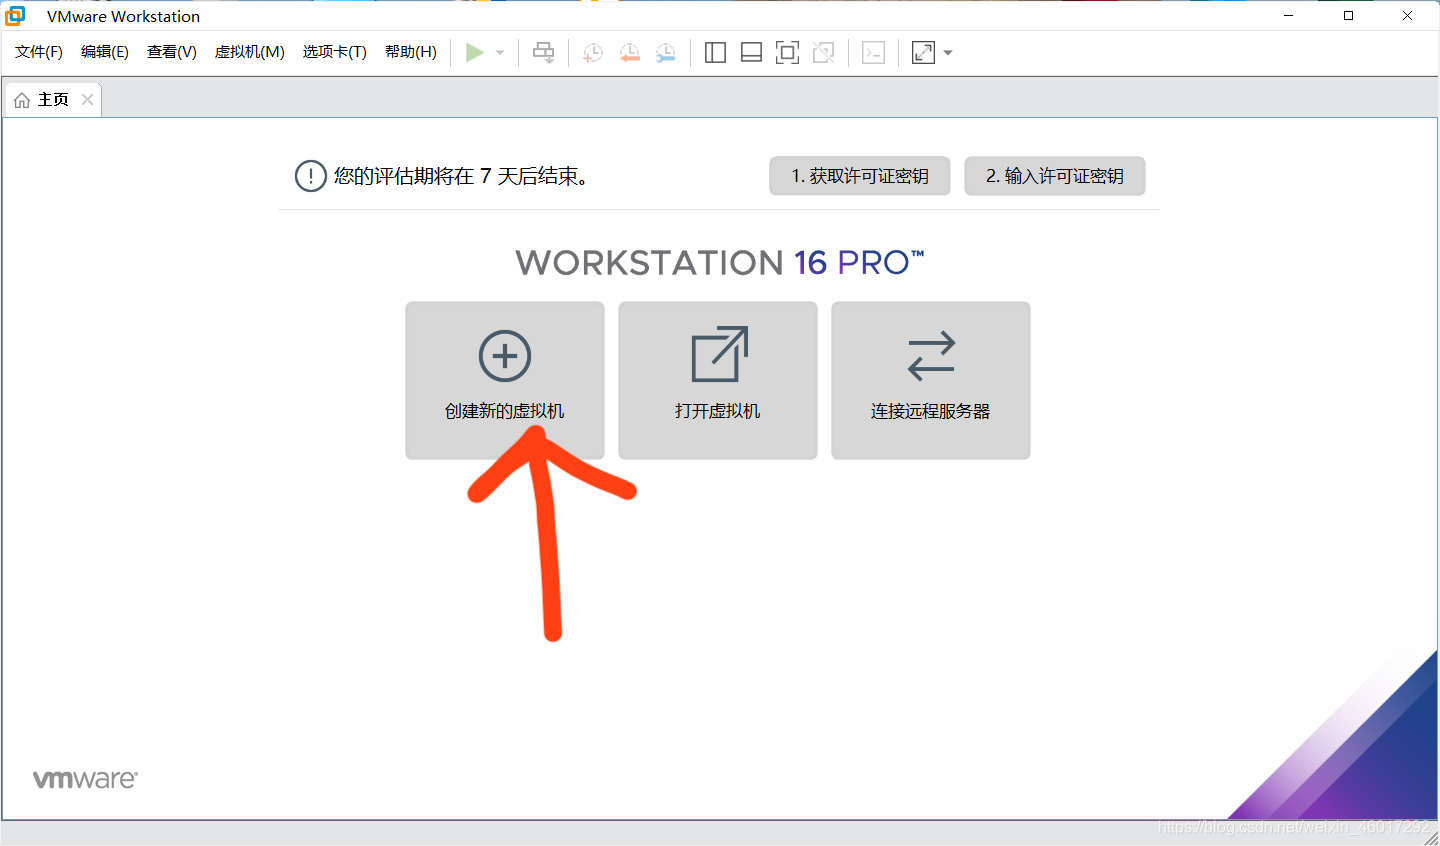This screenshot has height=846, width=1440.
Task: Open the 选项卡(T) menu
Action: click(x=335, y=52)
